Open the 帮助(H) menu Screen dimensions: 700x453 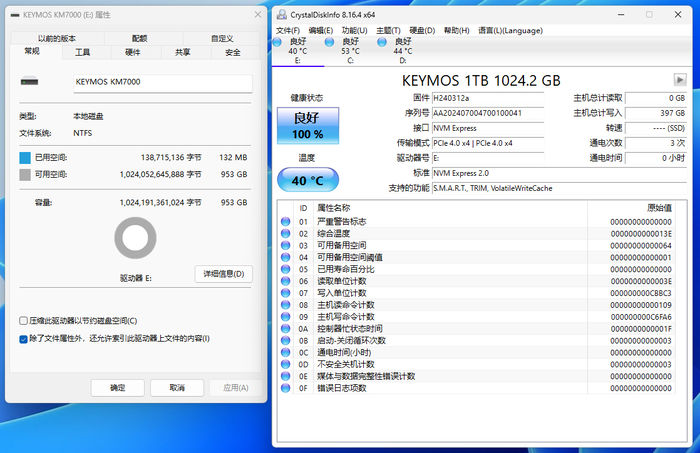tap(456, 30)
